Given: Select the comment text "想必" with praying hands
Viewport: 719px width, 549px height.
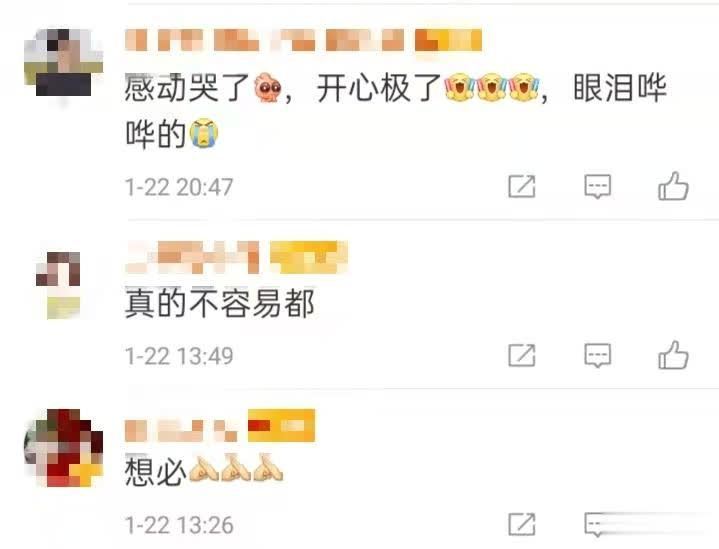Looking at the screenshot, I should click(x=204, y=470).
